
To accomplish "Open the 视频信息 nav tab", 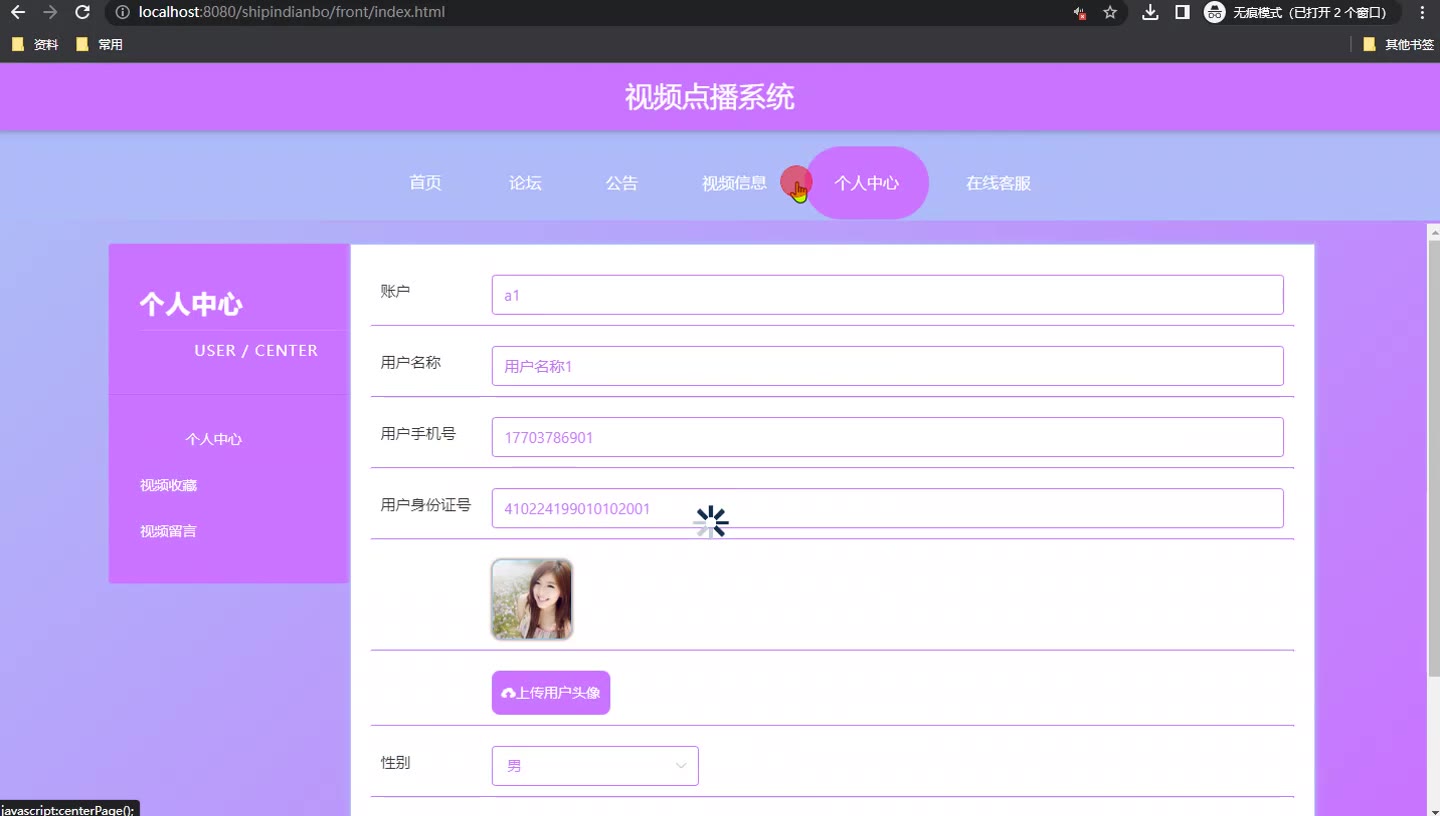I will tap(734, 183).
